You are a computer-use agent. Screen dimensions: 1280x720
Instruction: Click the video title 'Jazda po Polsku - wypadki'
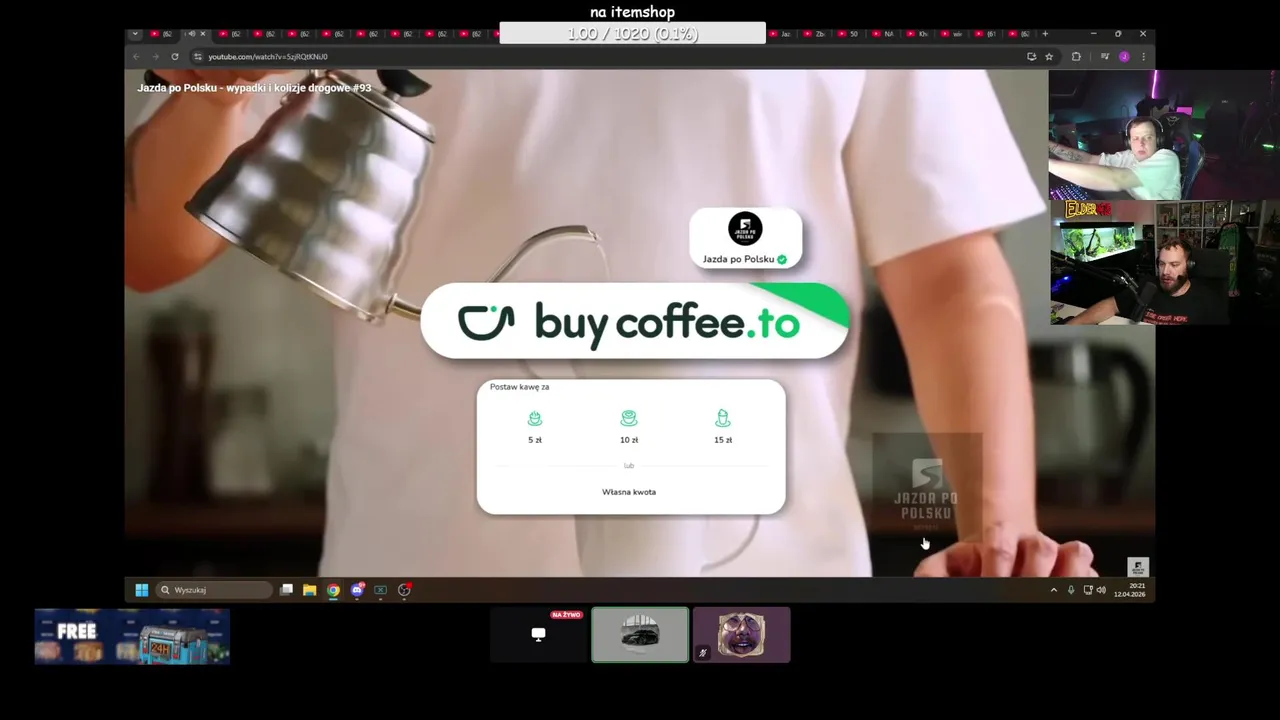click(x=254, y=88)
